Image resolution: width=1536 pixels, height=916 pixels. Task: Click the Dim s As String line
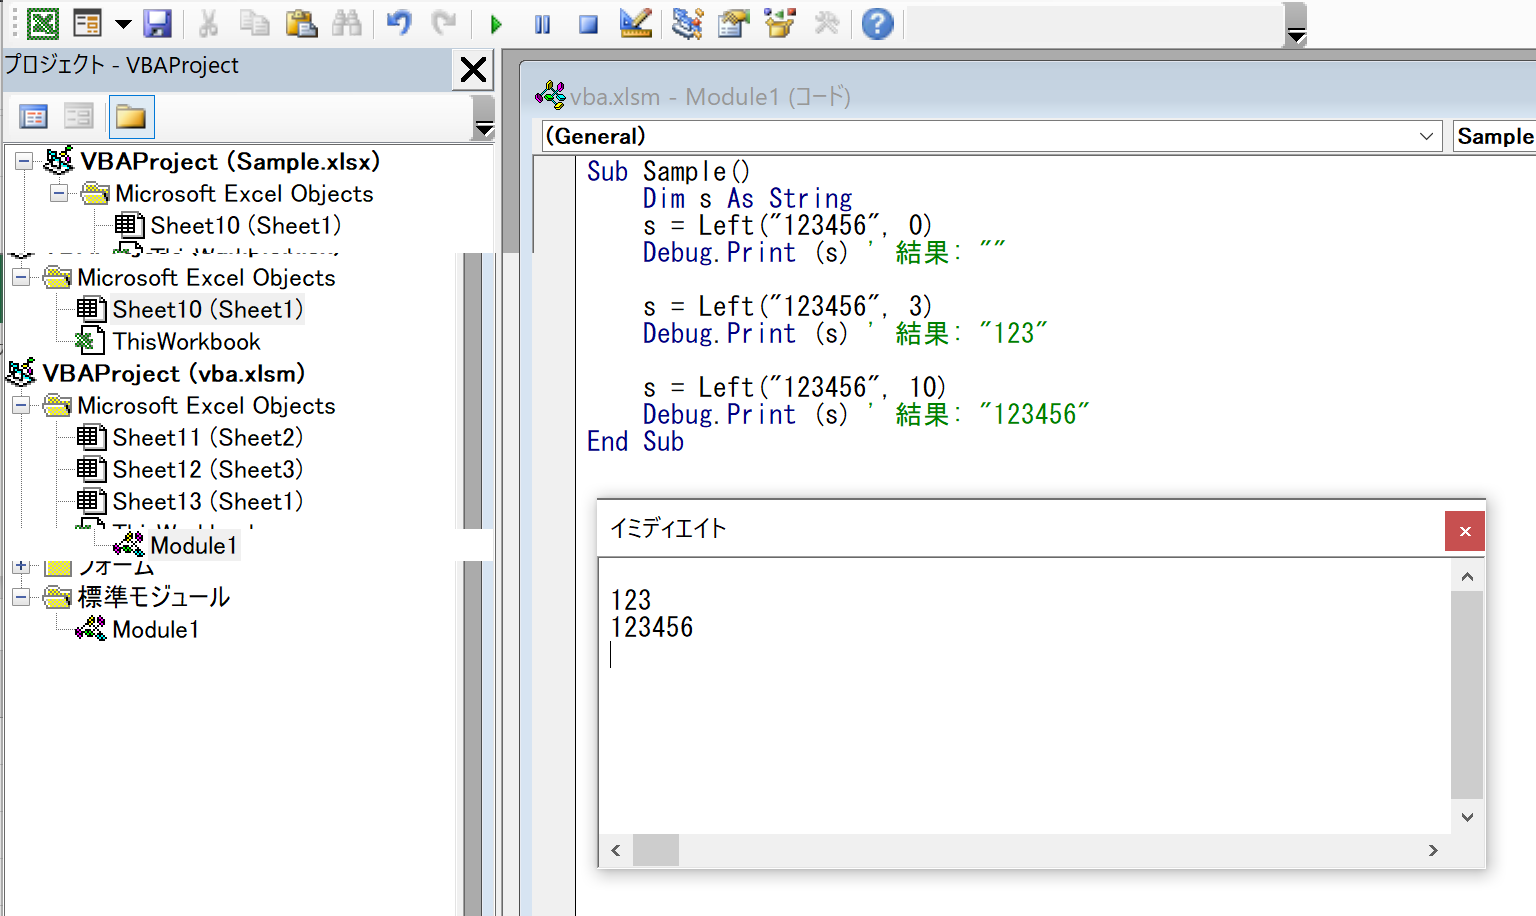748,198
